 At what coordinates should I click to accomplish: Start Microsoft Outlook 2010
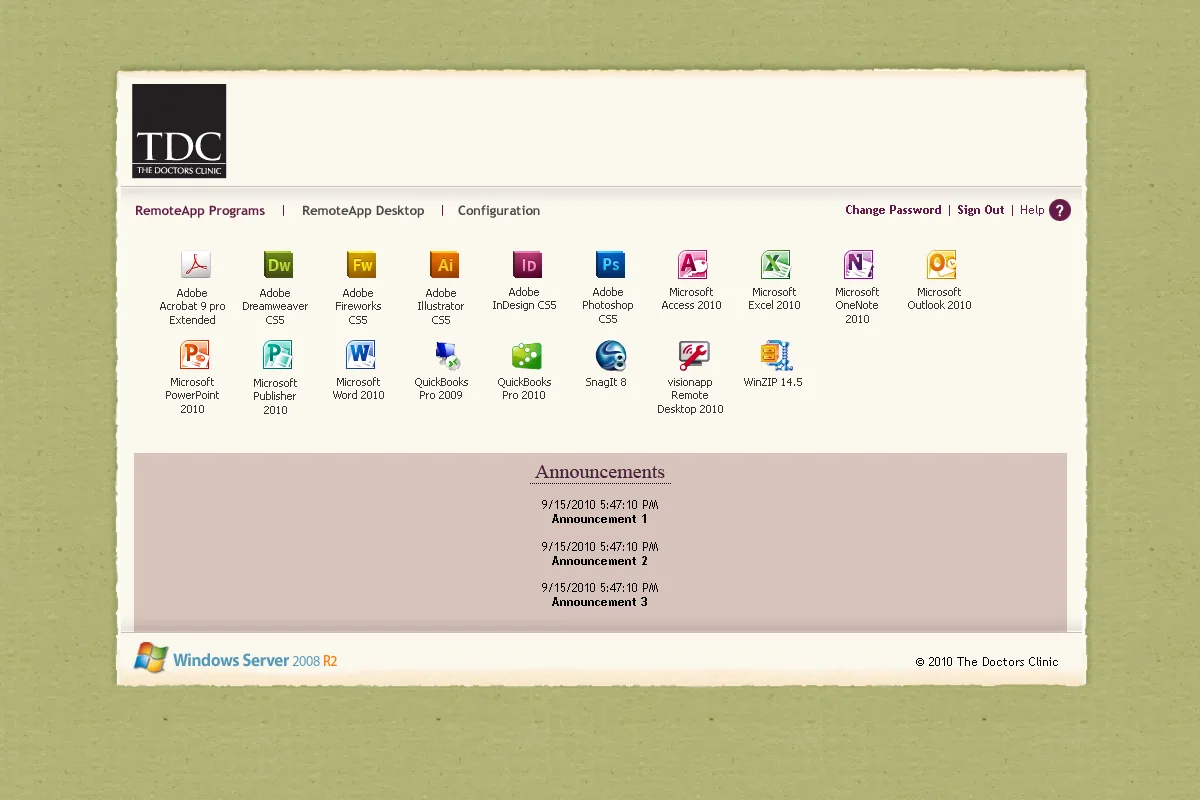point(942,264)
